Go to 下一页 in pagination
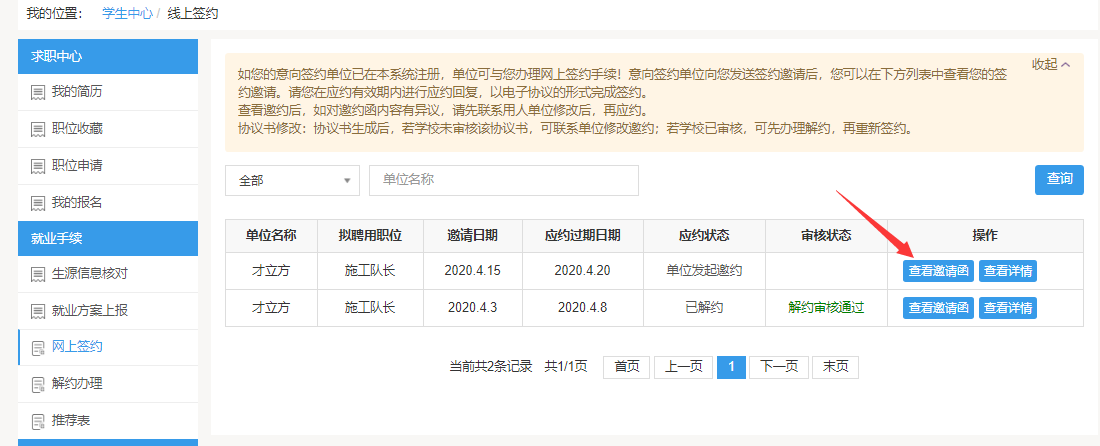The height and width of the screenshot is (446, 1100). (x=778, y=367)
